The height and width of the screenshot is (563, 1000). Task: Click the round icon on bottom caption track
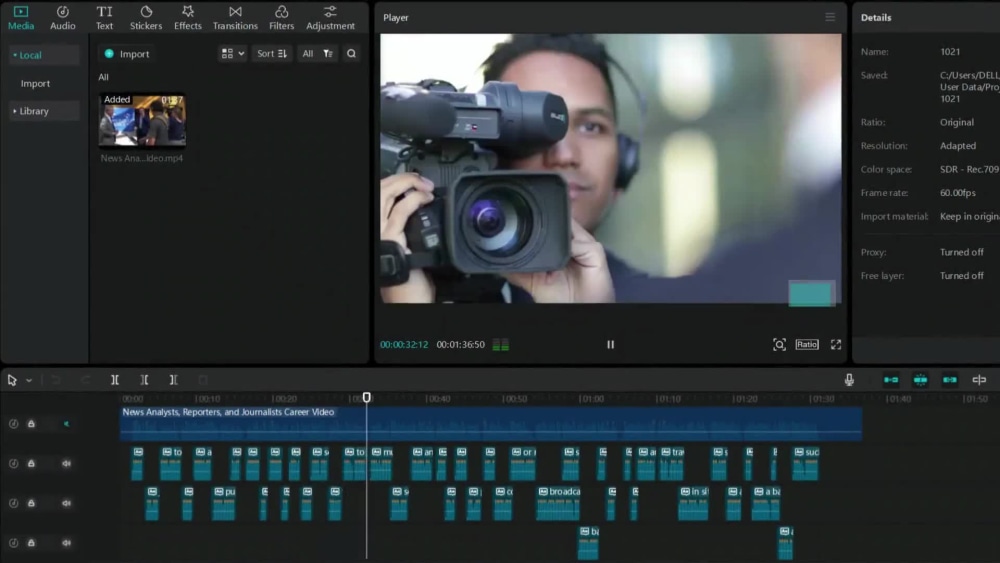coord(13,543)
